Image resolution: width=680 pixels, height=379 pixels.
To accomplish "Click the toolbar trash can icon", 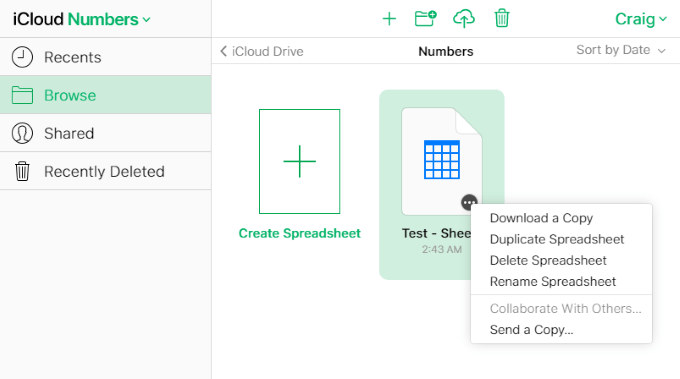I will pyautogui.click(x=501, y=19).
